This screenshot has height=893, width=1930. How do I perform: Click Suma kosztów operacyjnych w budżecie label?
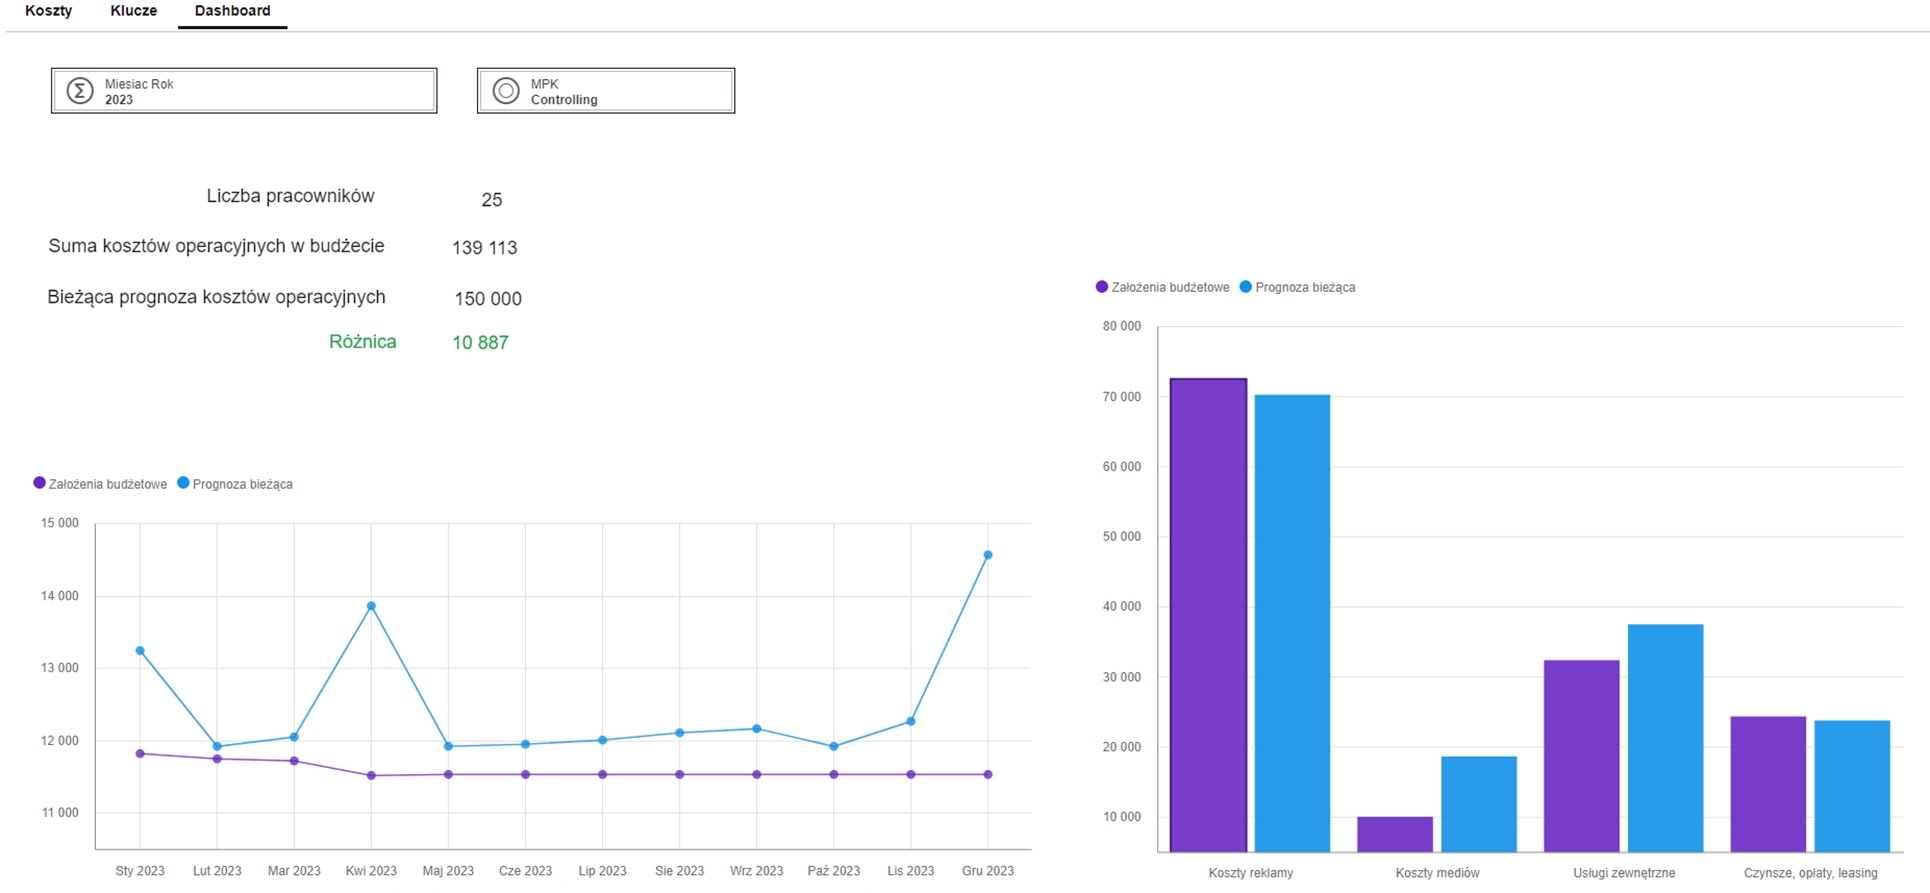click(x=216, y=247)
